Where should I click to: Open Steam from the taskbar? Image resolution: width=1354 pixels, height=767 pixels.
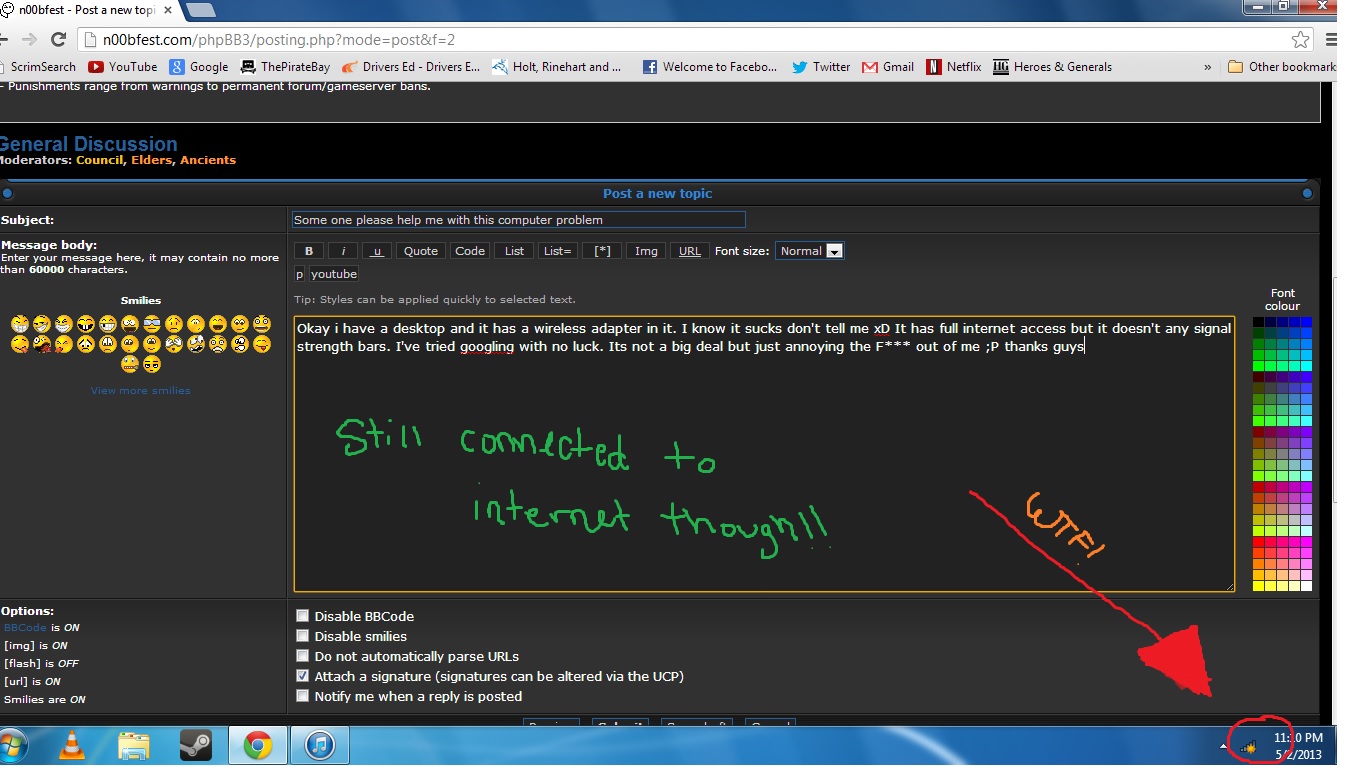pyautogui.click(x=196, y=745)
